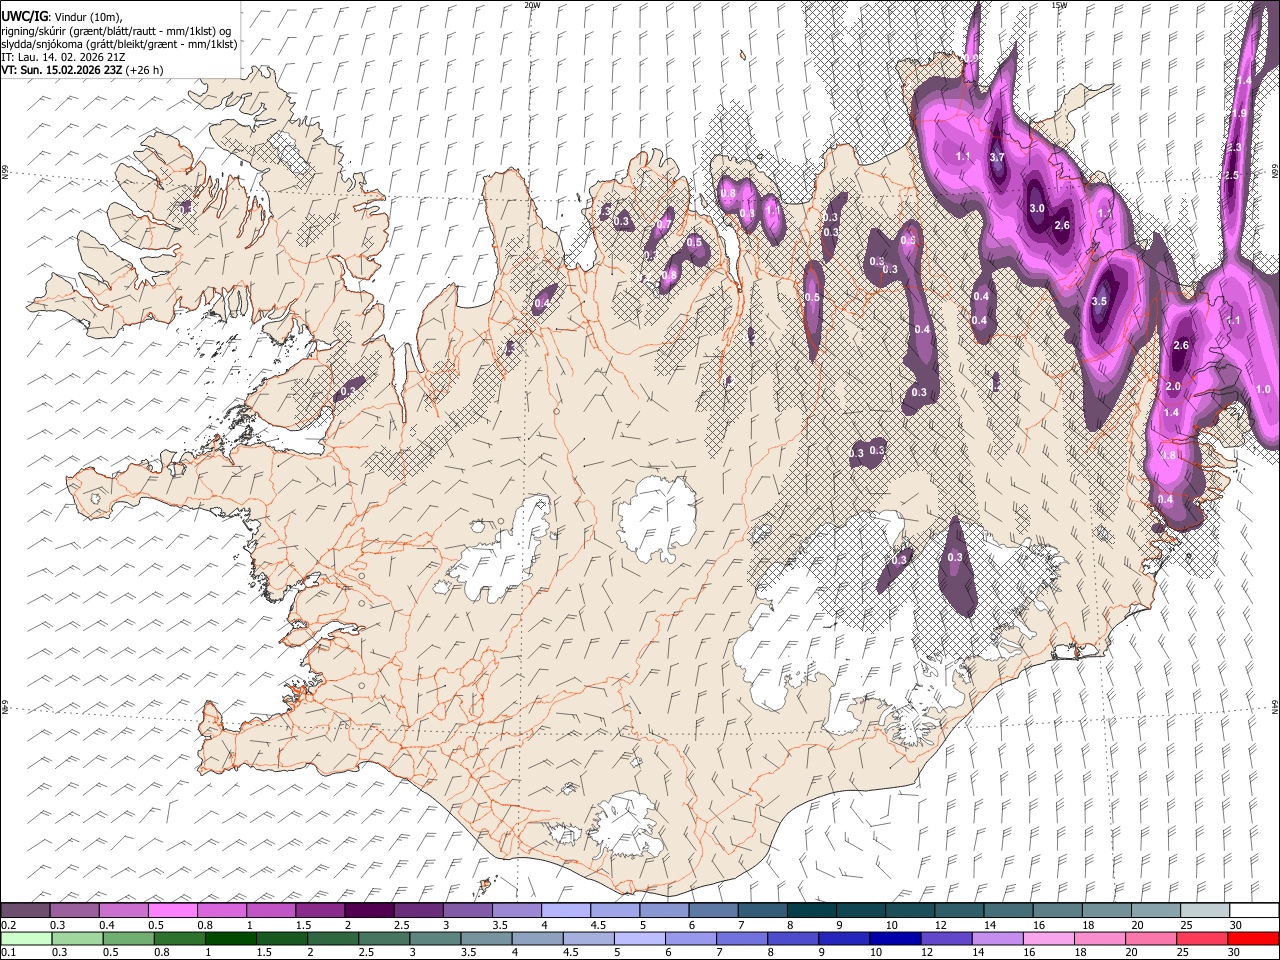1280x960 pixels.
Task: Click the 4 lavender swatch in the upper legend
Action: pyautogui.click(x=566, y=911)
